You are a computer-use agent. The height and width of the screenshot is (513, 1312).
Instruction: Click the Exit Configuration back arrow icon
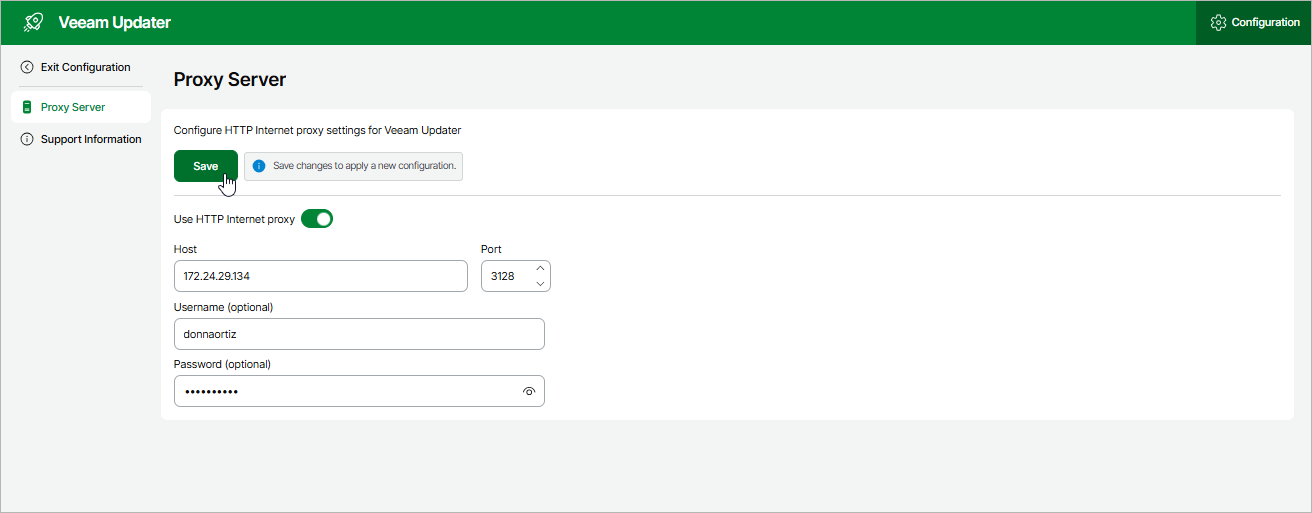27,67
